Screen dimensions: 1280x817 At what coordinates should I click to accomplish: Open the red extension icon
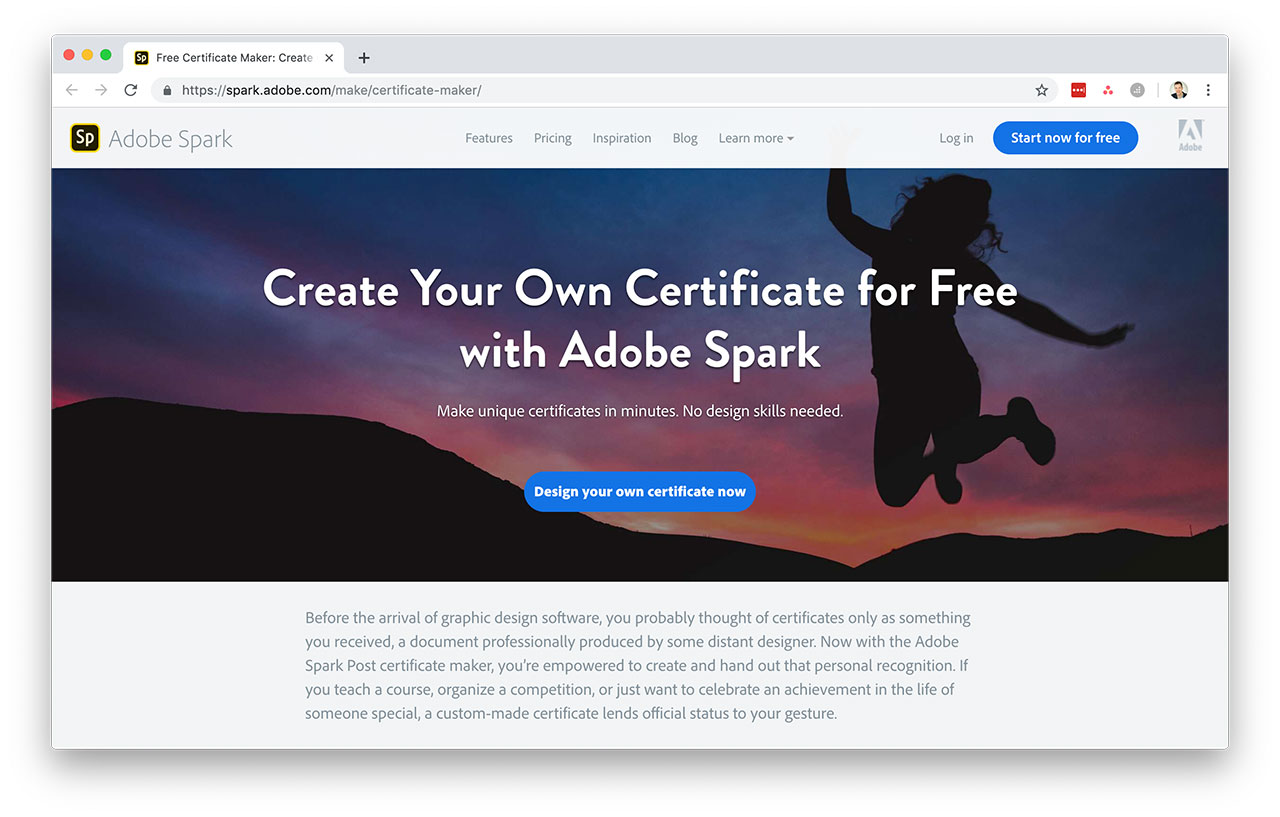point(1078,90)
